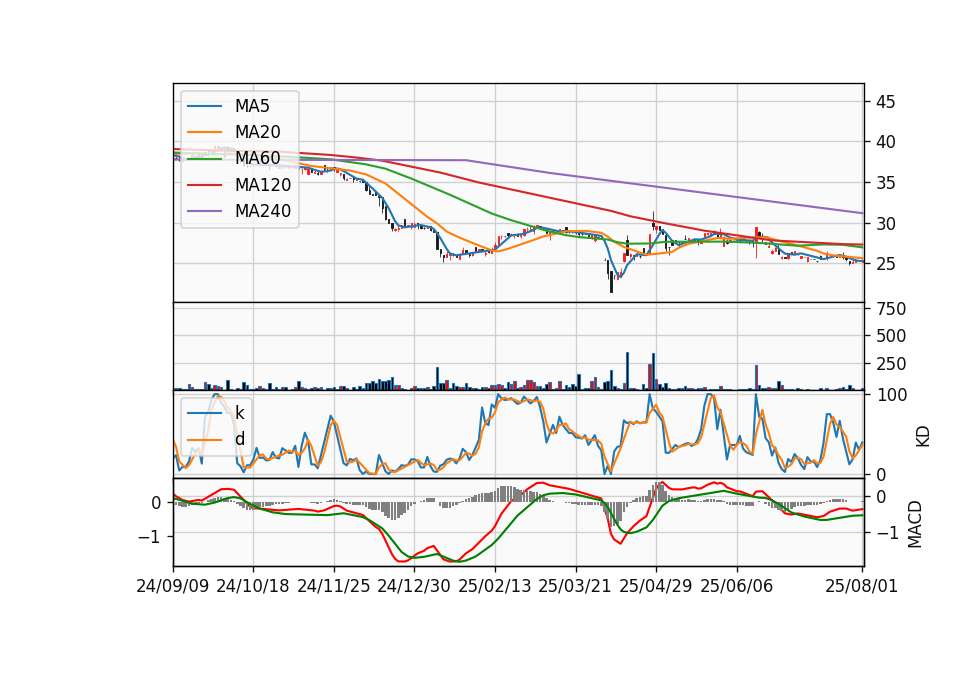Click the 24/12/30 date tick label
This screenshot has height=690, width=960.
point(414,586)
